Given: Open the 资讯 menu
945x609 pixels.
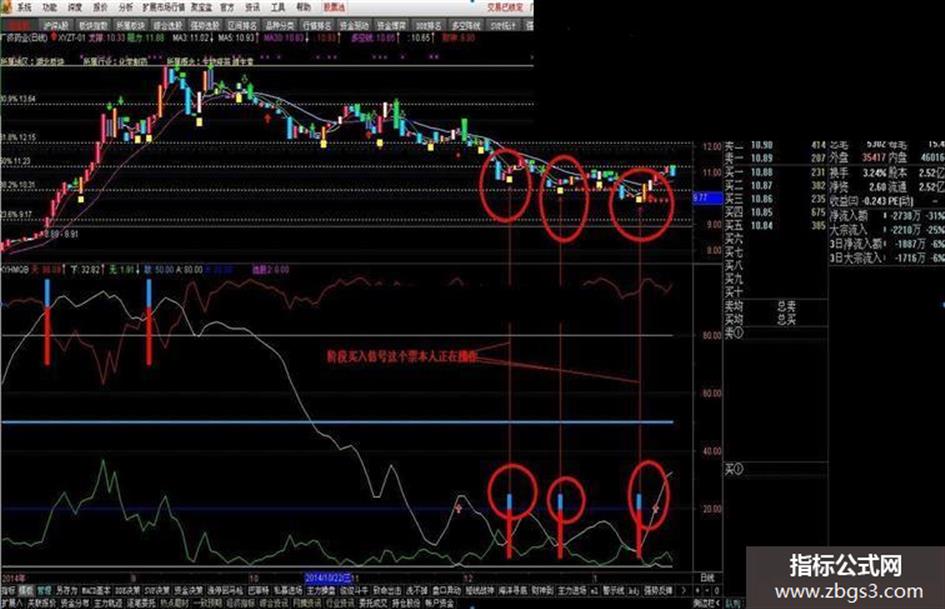Looking at the screenshot, I should [x=253, y=8].
